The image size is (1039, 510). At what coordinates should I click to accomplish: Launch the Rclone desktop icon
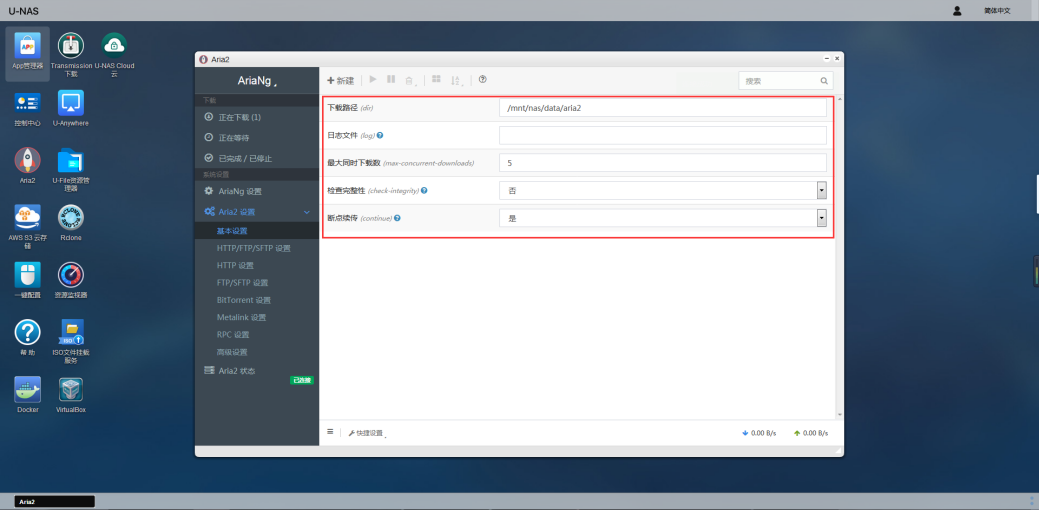[71, 223]
